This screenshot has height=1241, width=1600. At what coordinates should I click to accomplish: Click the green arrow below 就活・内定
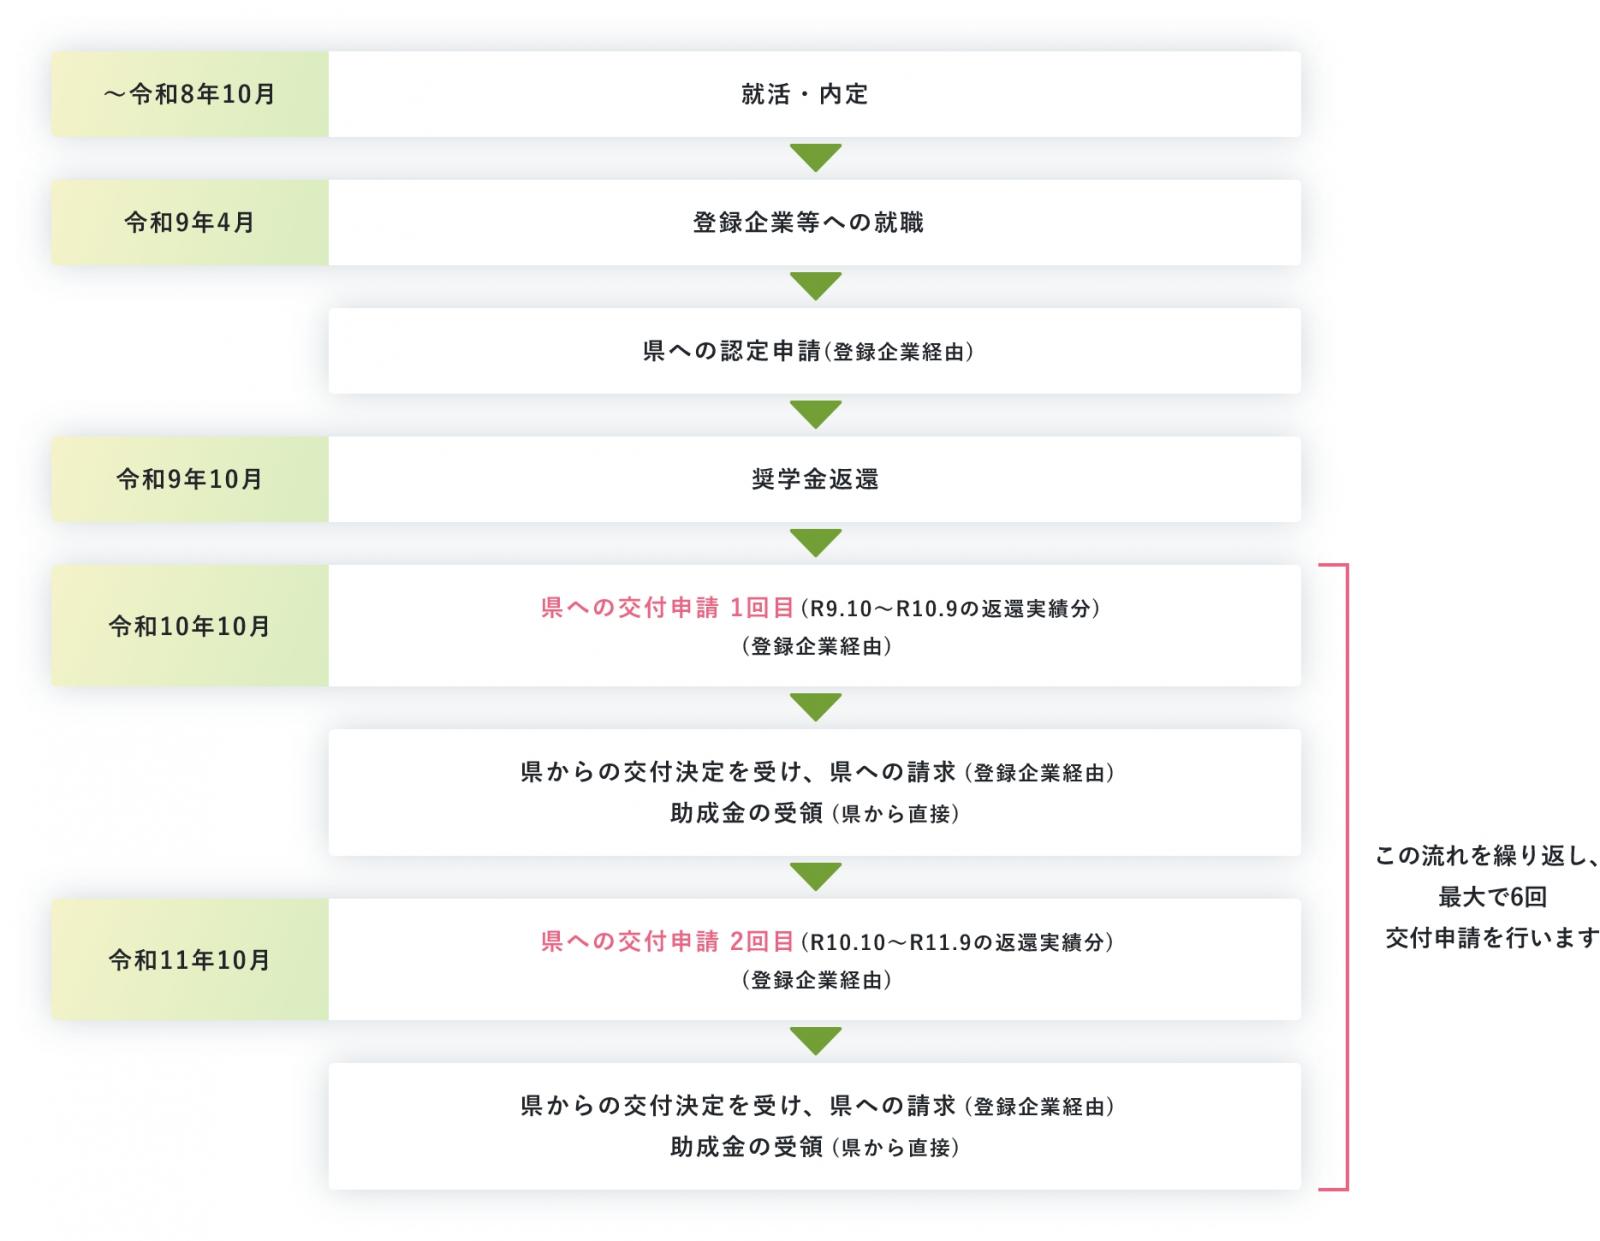(x=815, y=158)
